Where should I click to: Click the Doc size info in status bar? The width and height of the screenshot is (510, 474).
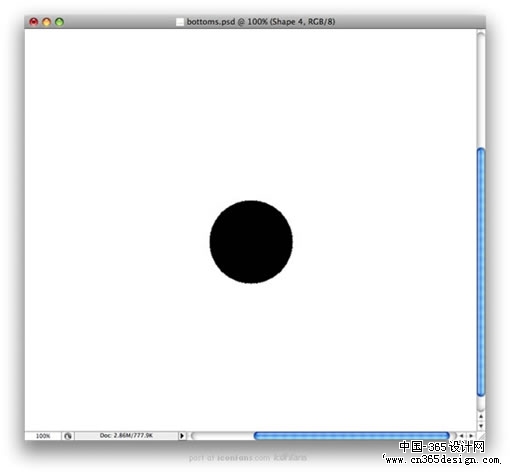[126, 435]
